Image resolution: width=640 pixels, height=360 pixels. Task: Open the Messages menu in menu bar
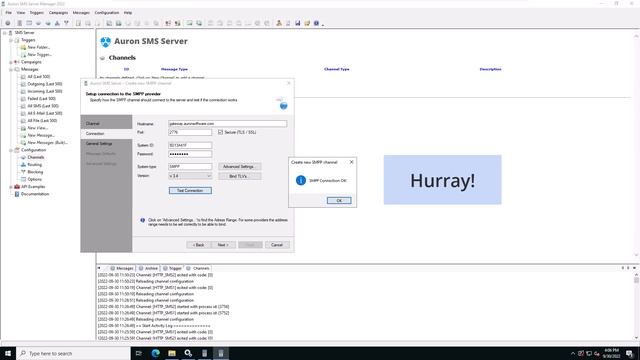pos(81,13)
